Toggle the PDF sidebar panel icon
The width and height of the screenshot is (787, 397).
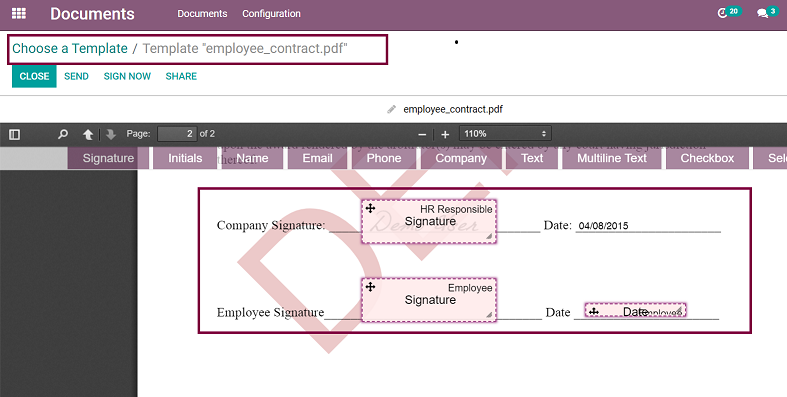15,134
